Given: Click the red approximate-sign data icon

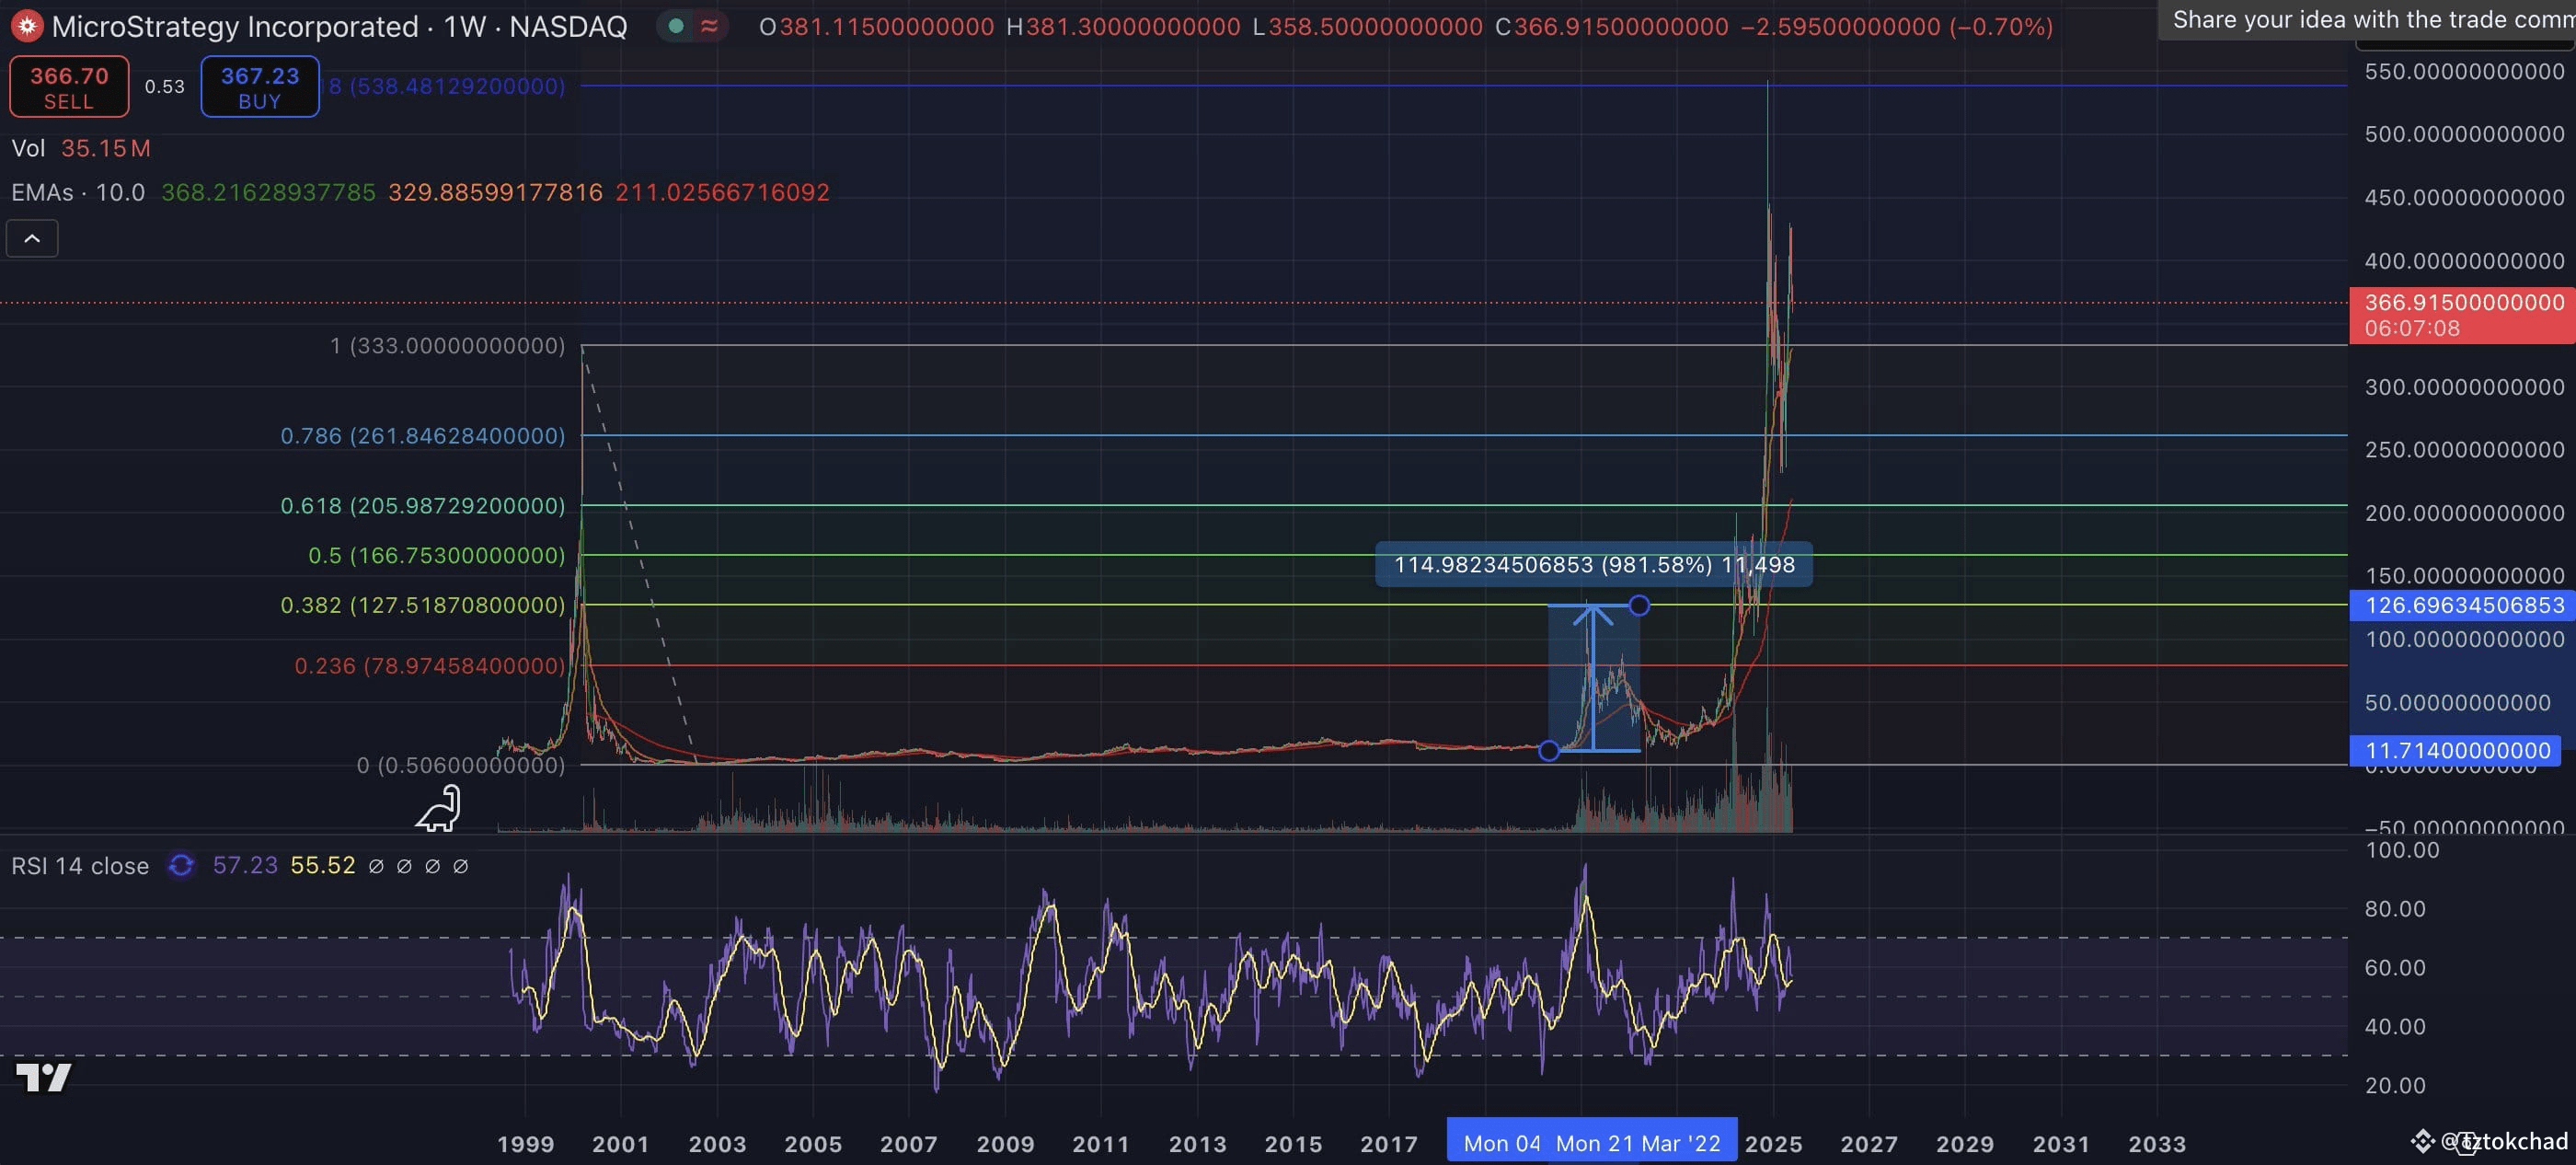Looking at the screenshot, I should coord(709,26).
